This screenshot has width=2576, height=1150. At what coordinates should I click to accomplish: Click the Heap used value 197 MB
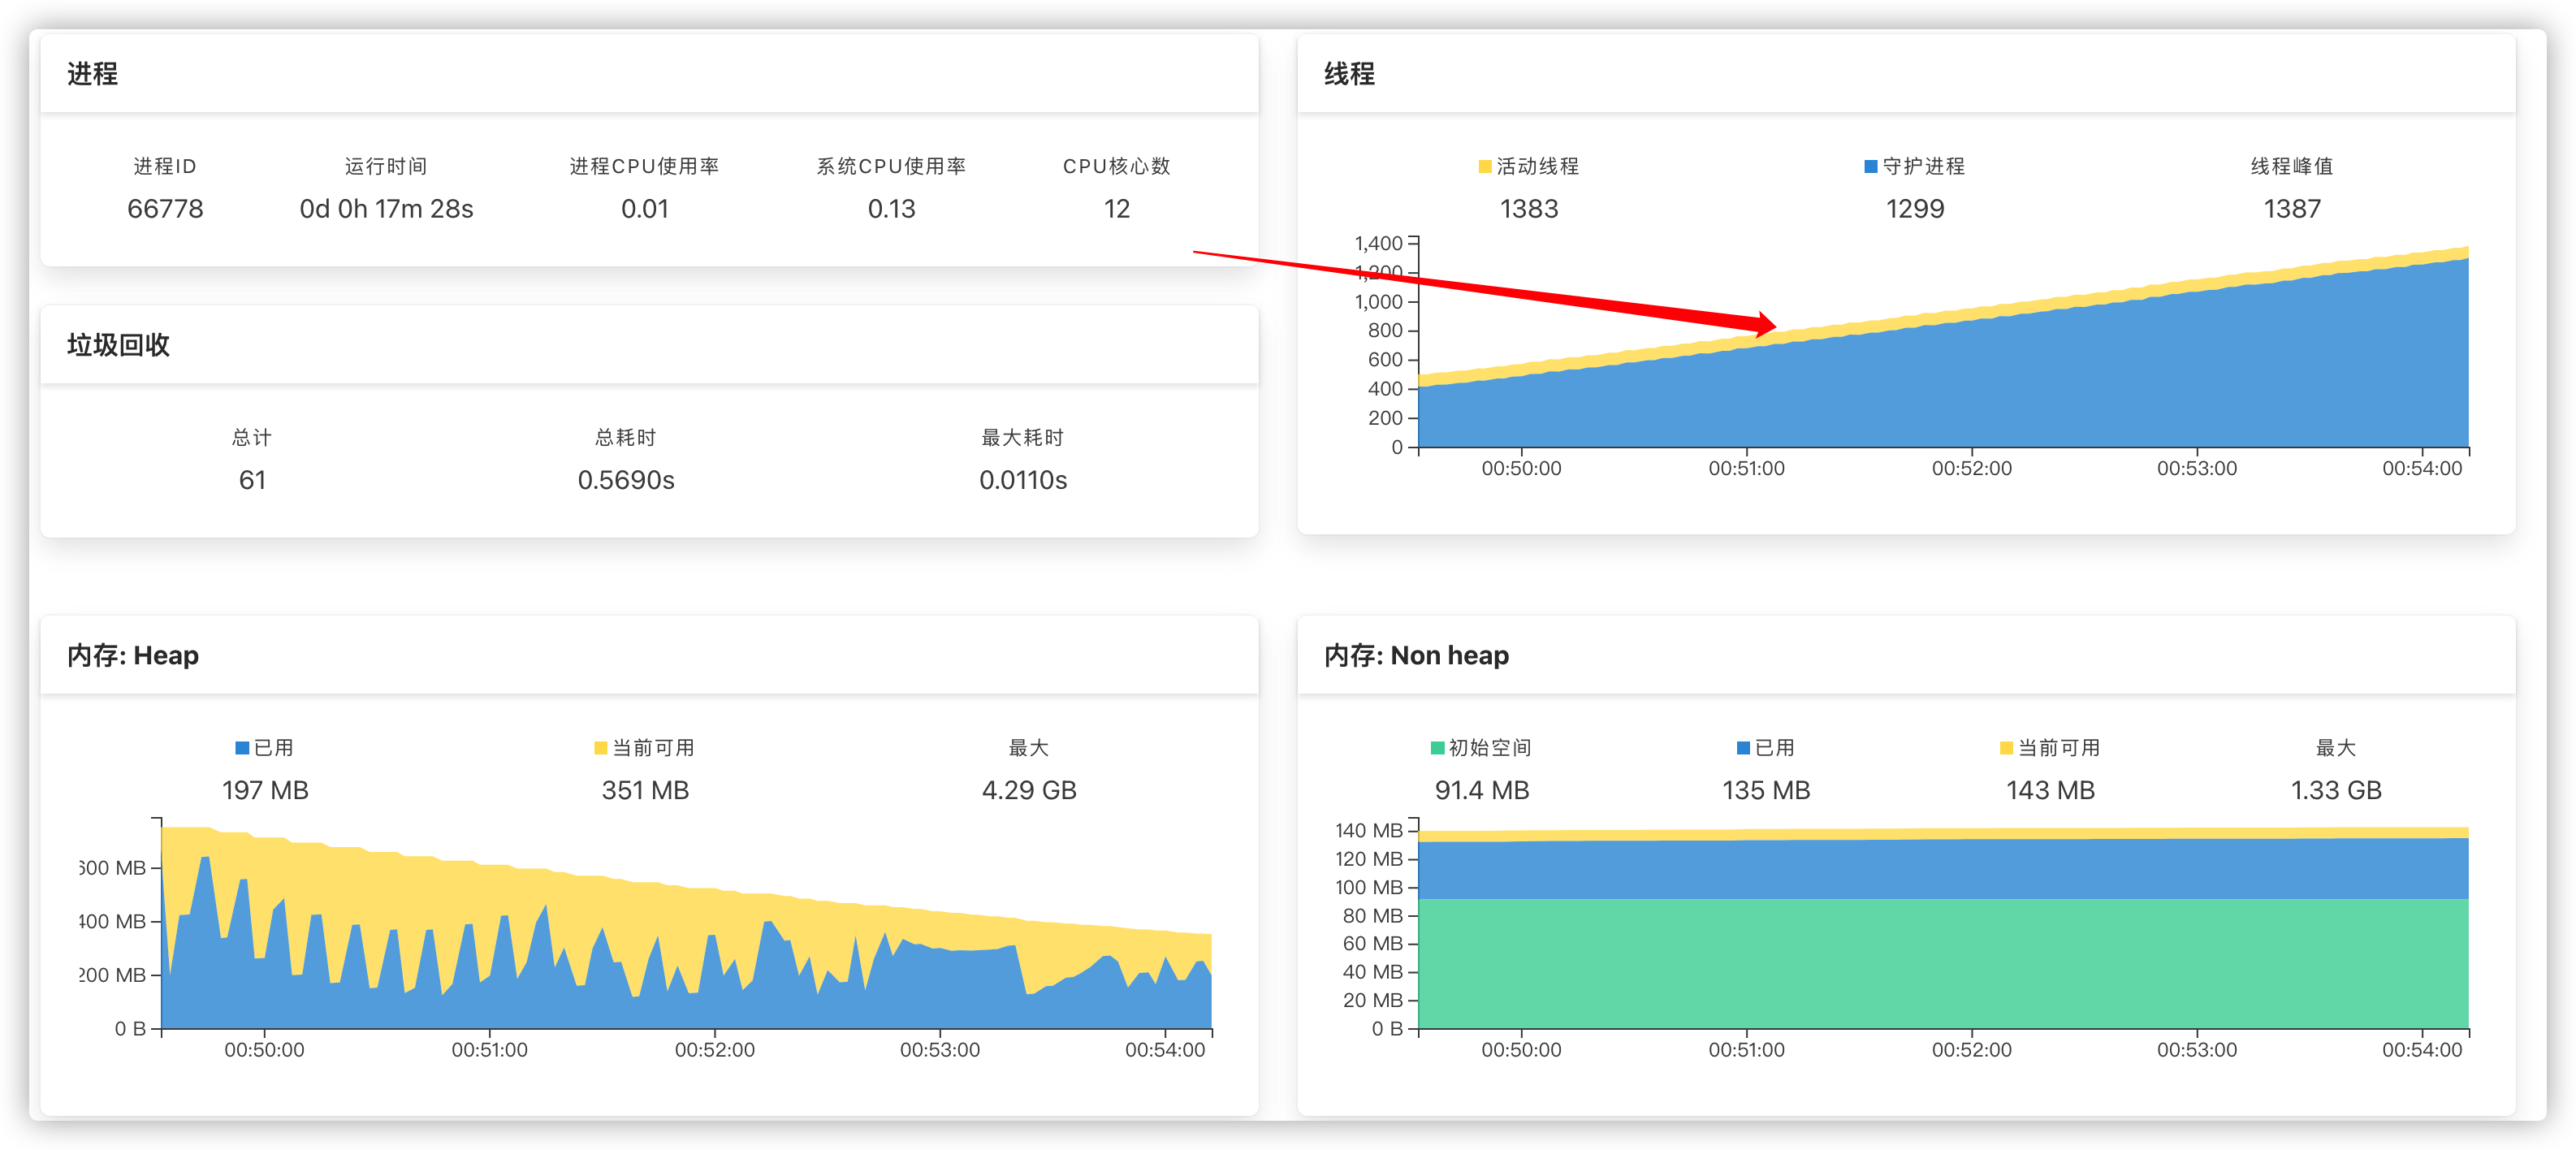[x=265, y=791]
